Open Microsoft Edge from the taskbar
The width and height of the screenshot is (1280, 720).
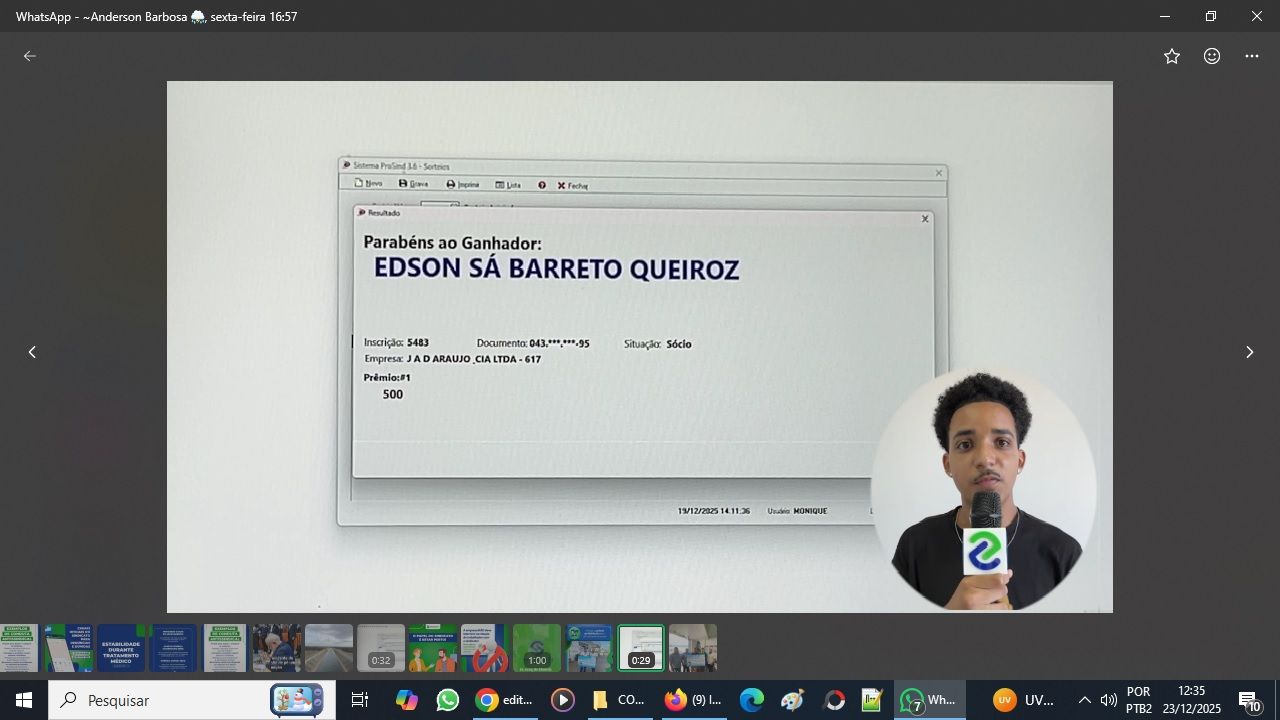pos(751,700)
